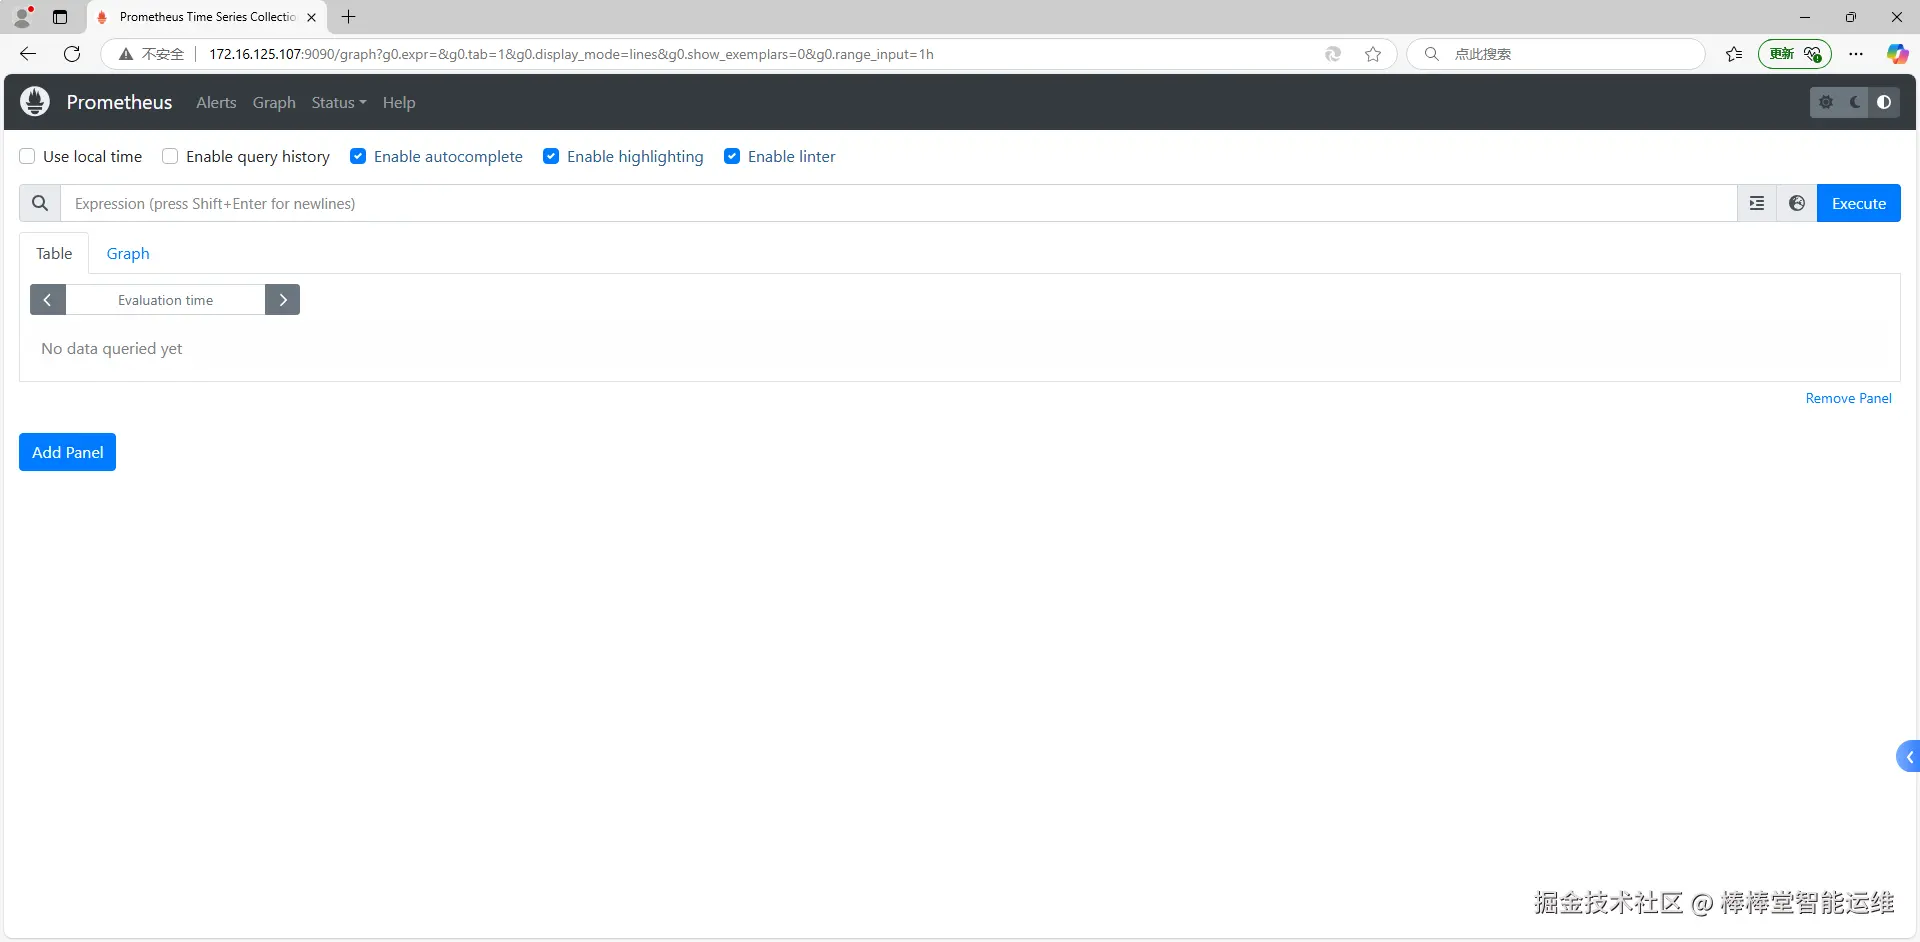The height and width of the screenshot is (942, 1920).
Task: Open the Alerts page
Action: pos(216,102)
